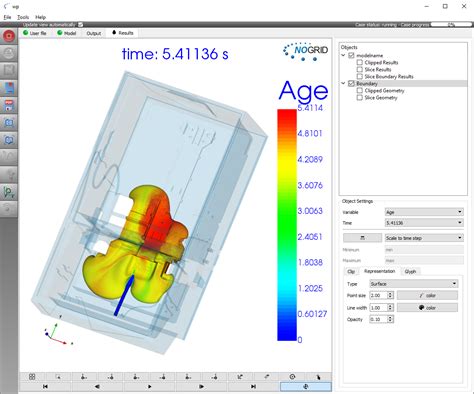Open the Time dropdown showing 5.41136
This screenshot has width=474, height=394.
424,223
